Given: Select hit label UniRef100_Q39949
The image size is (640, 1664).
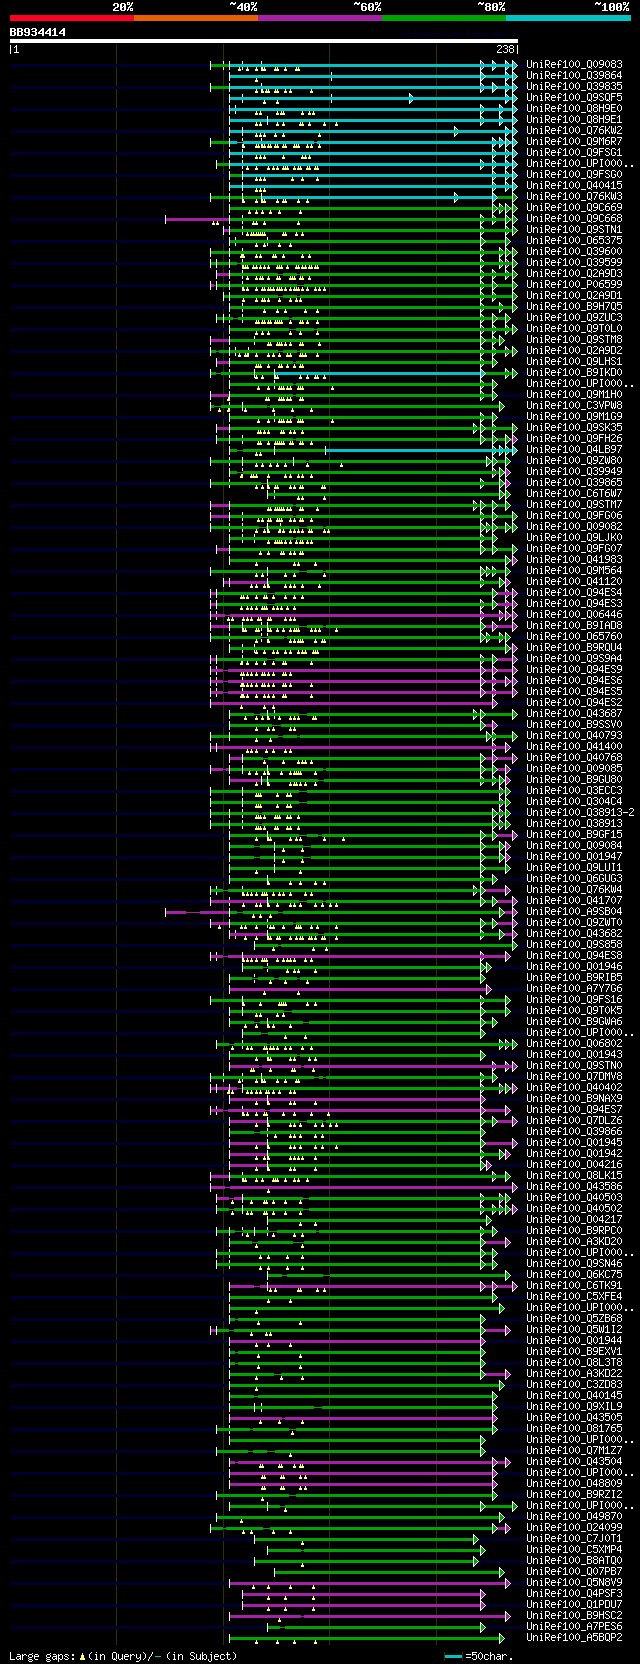Looking at the screenshot, I should tap(574, 471).
